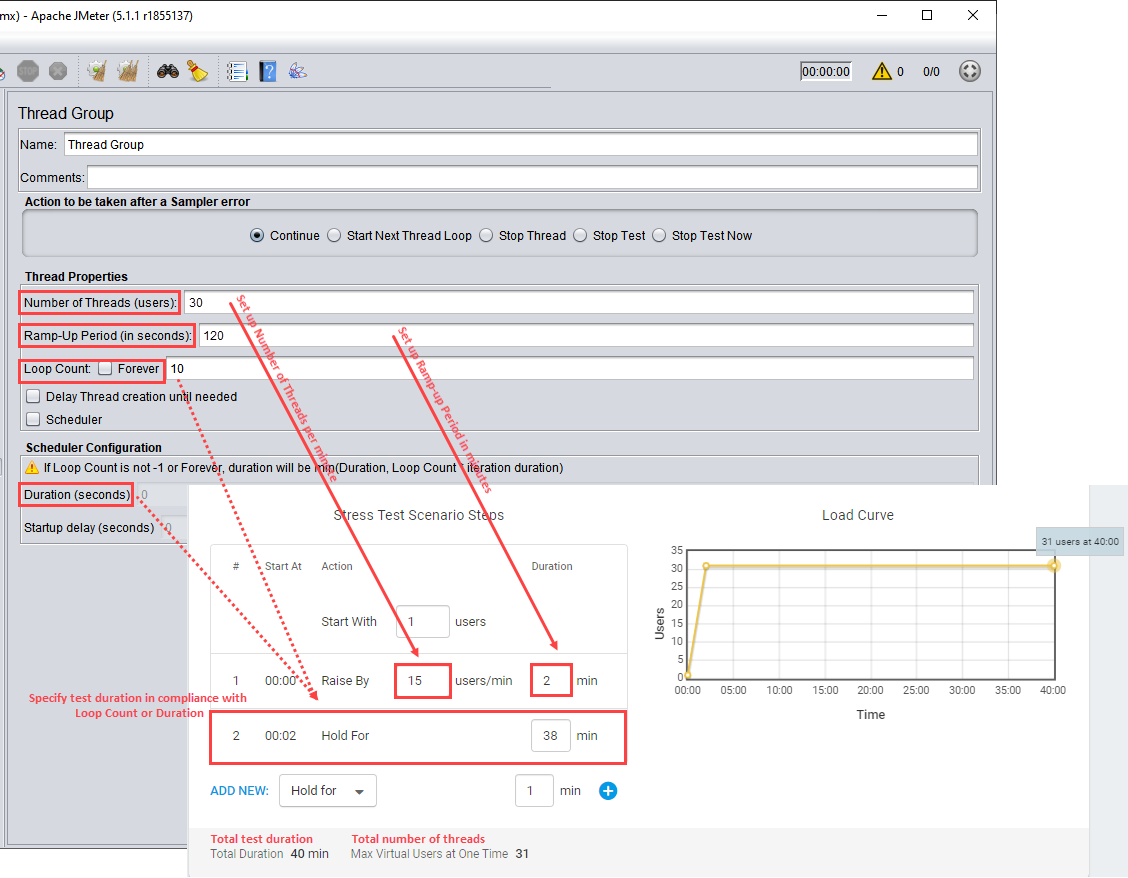Screen dimensions: 1128x878
Task: Click the Stress Test Scenario Steps heading
Action: pos(419,515)
